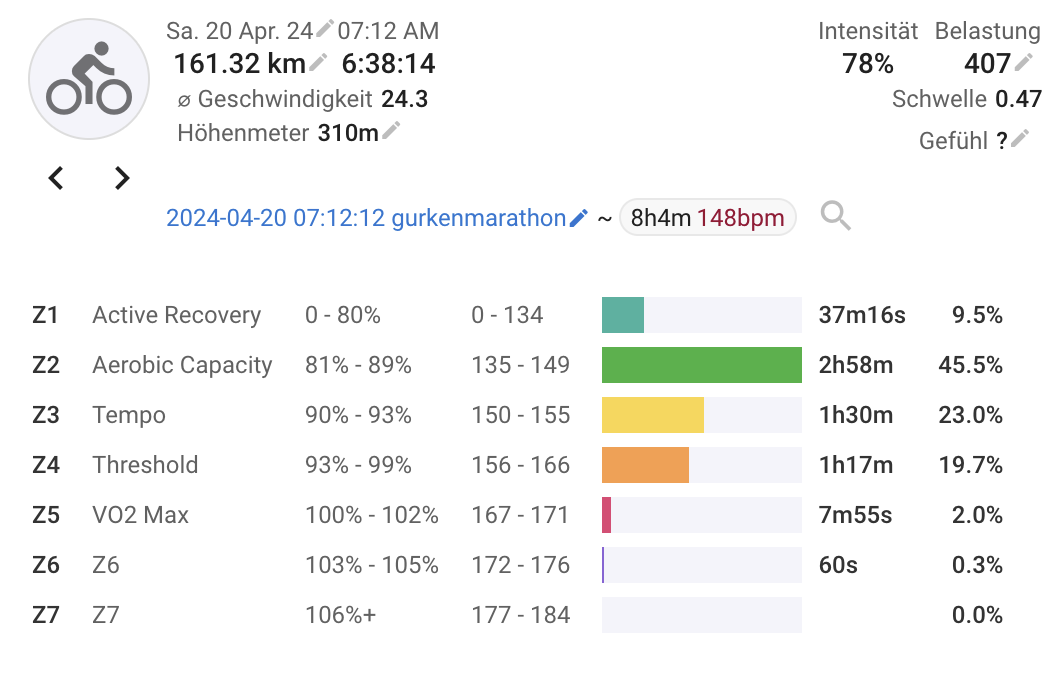
Task: Go to previous activity with left chevron
Action: (56, 178)
